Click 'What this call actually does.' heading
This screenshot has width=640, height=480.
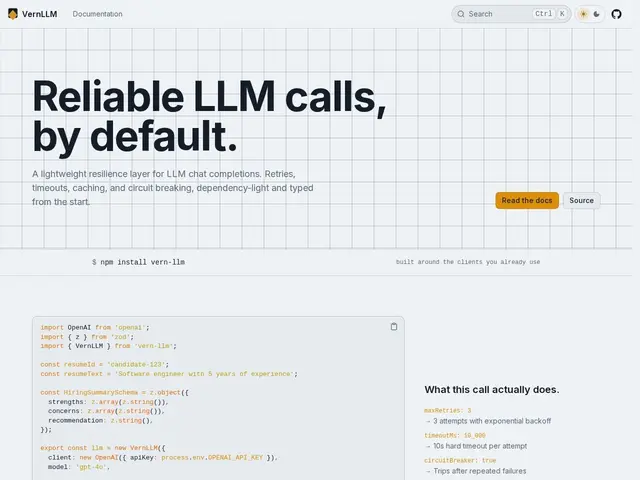coord(492,390)
